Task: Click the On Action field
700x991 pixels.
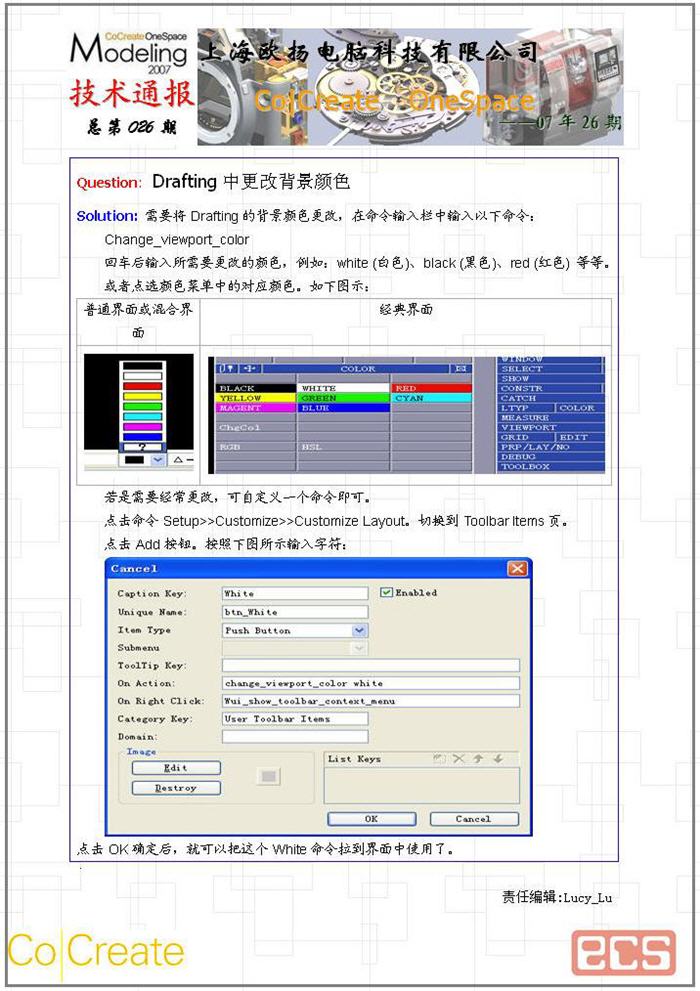Action: 371,683
